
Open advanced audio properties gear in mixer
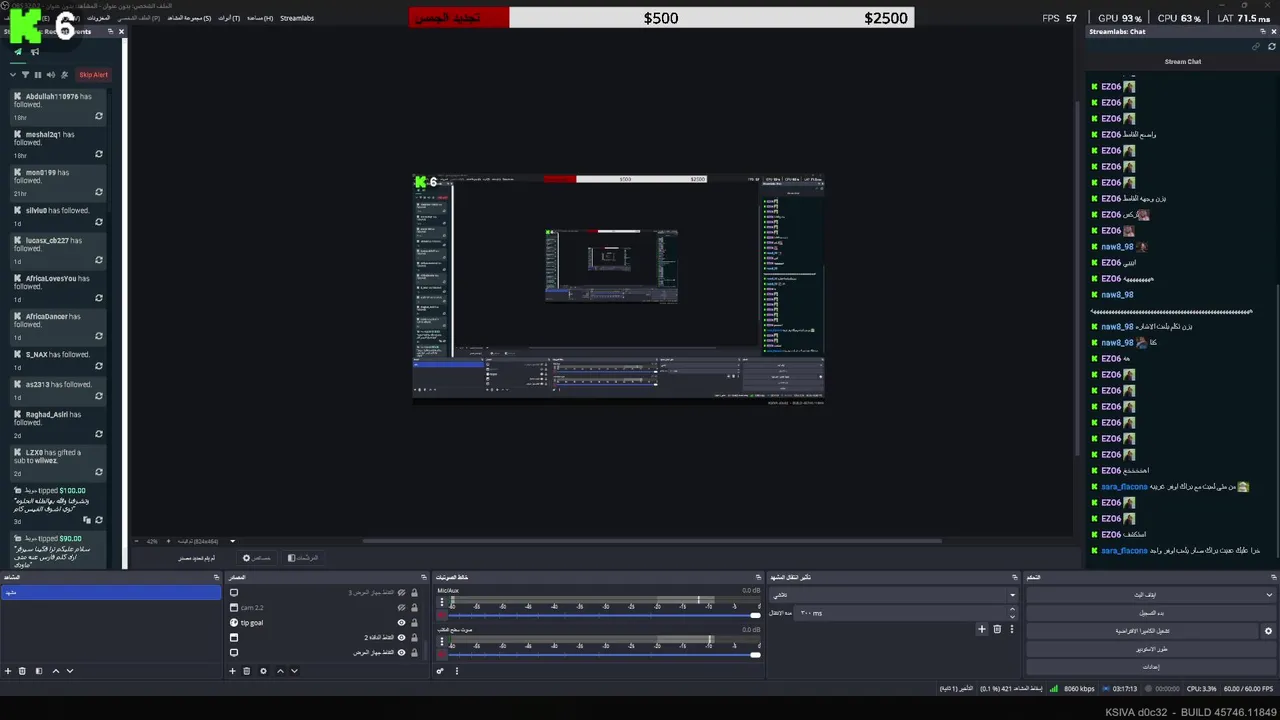click(x=440, y=671)
